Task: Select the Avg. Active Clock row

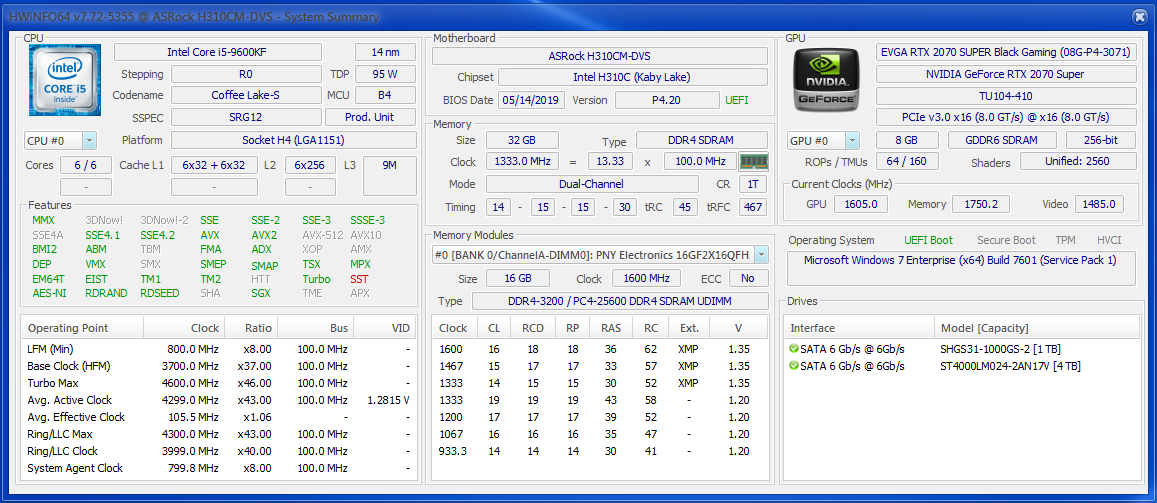Action: pos(218,400)
